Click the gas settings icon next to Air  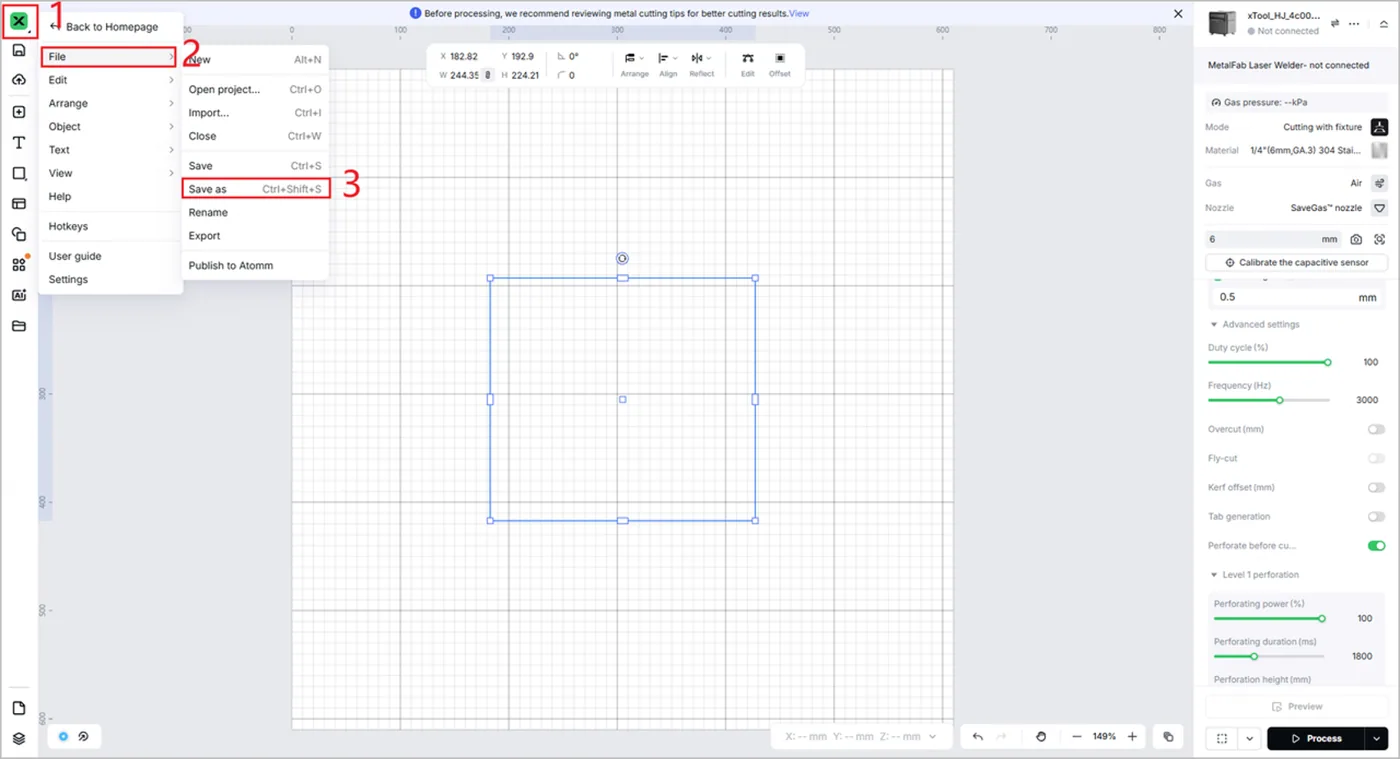1379,183
